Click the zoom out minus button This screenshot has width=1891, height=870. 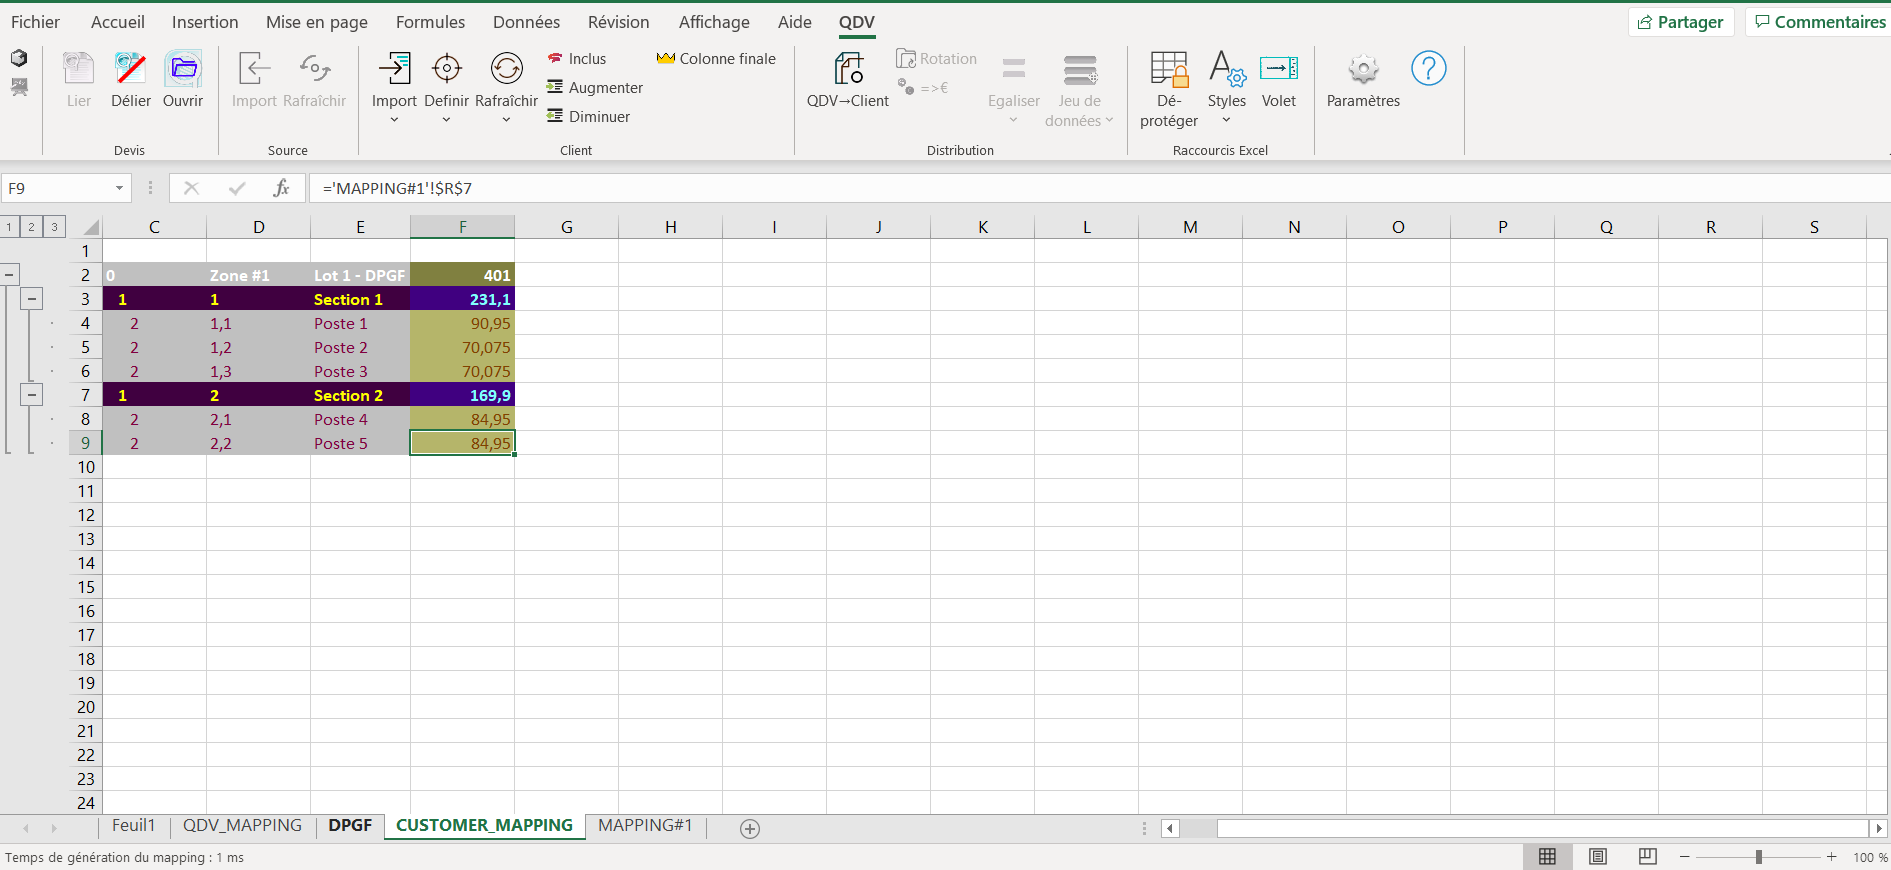point(1684,857)
